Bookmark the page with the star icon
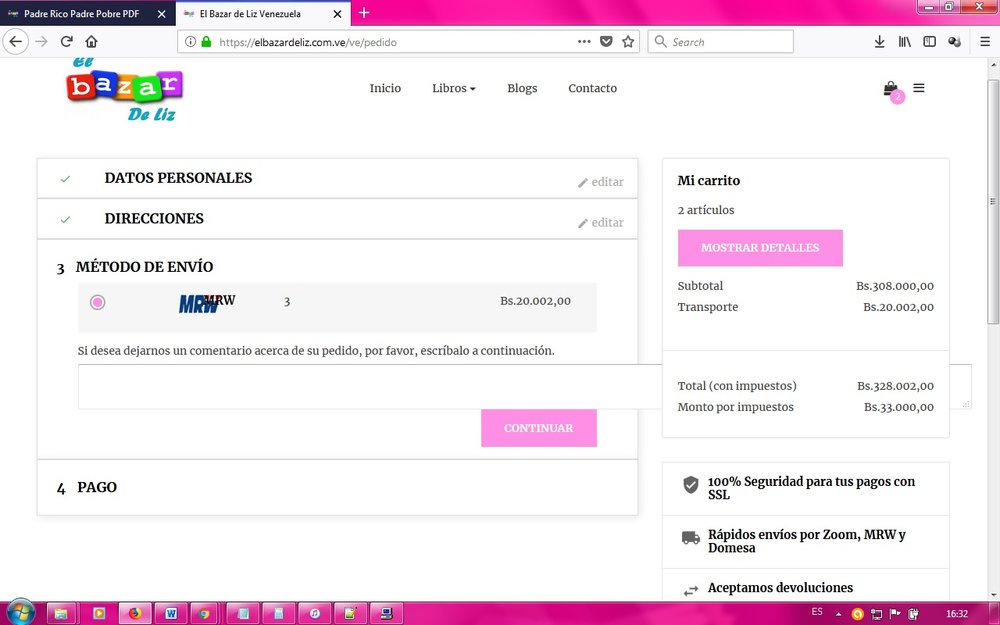Image resolution: width=1000 pixels, height=625 pixels. click(x=627, y=43)
